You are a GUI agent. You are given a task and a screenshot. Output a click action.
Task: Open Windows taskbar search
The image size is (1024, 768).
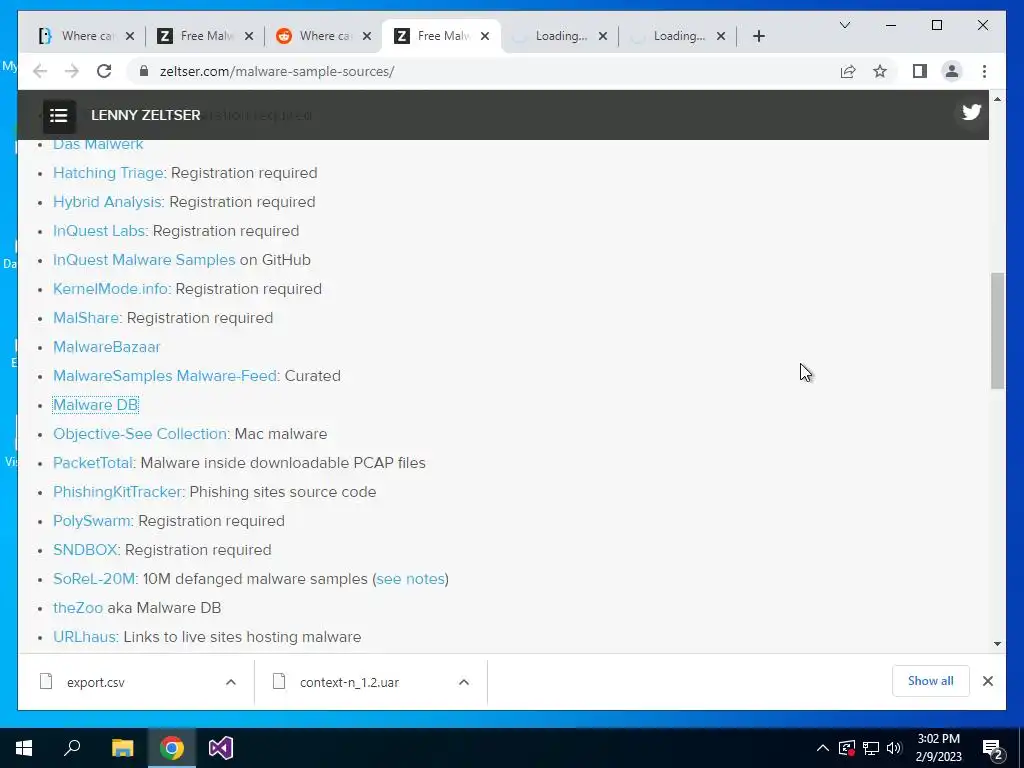point(72,748)
